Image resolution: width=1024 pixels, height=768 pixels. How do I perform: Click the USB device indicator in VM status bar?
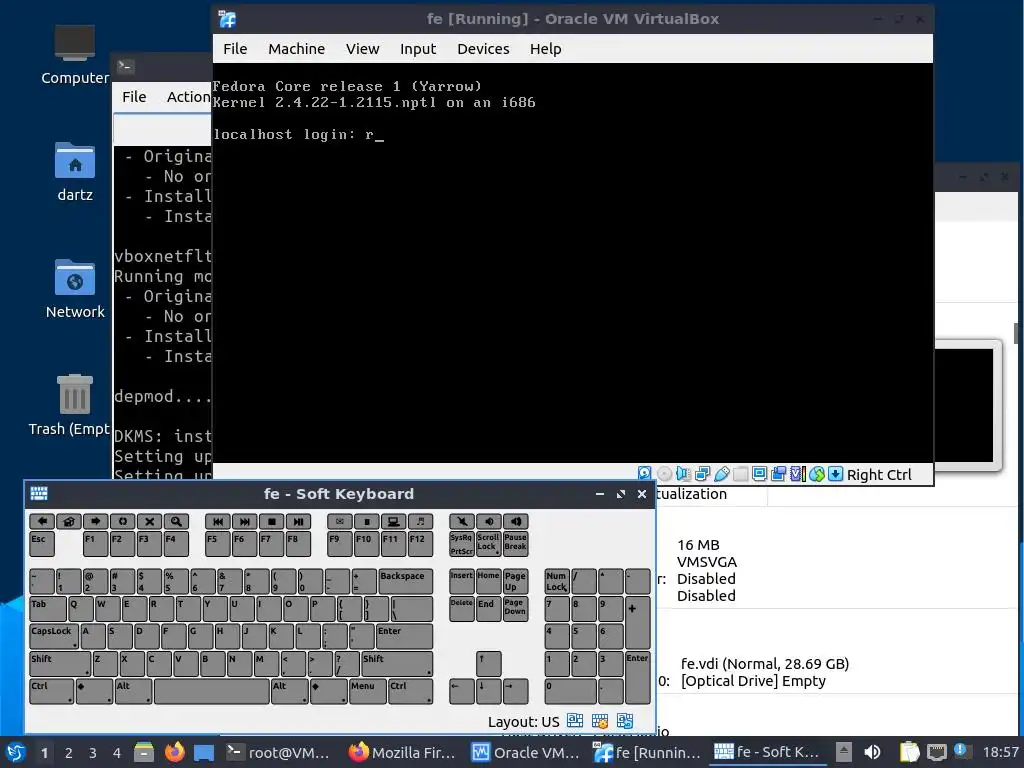pos(722,473)
